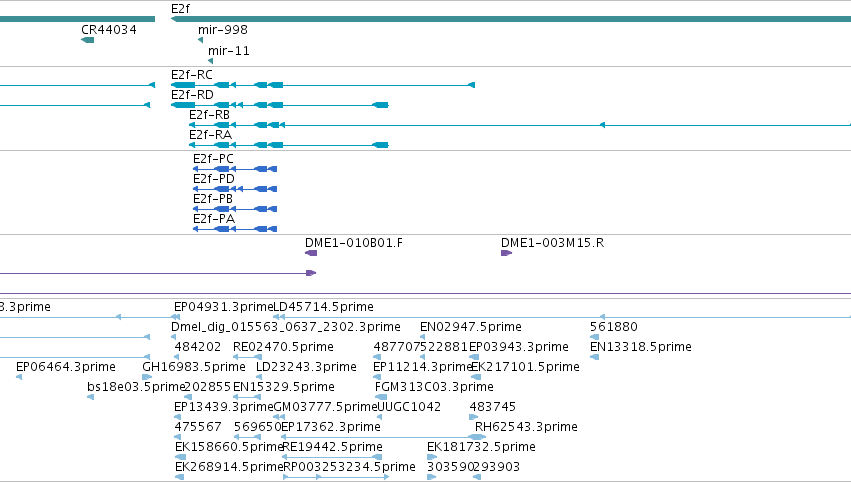This screenshot has width=851, height=482.
Task: Select the RE02470.5prime EST label
Action: 283,347
